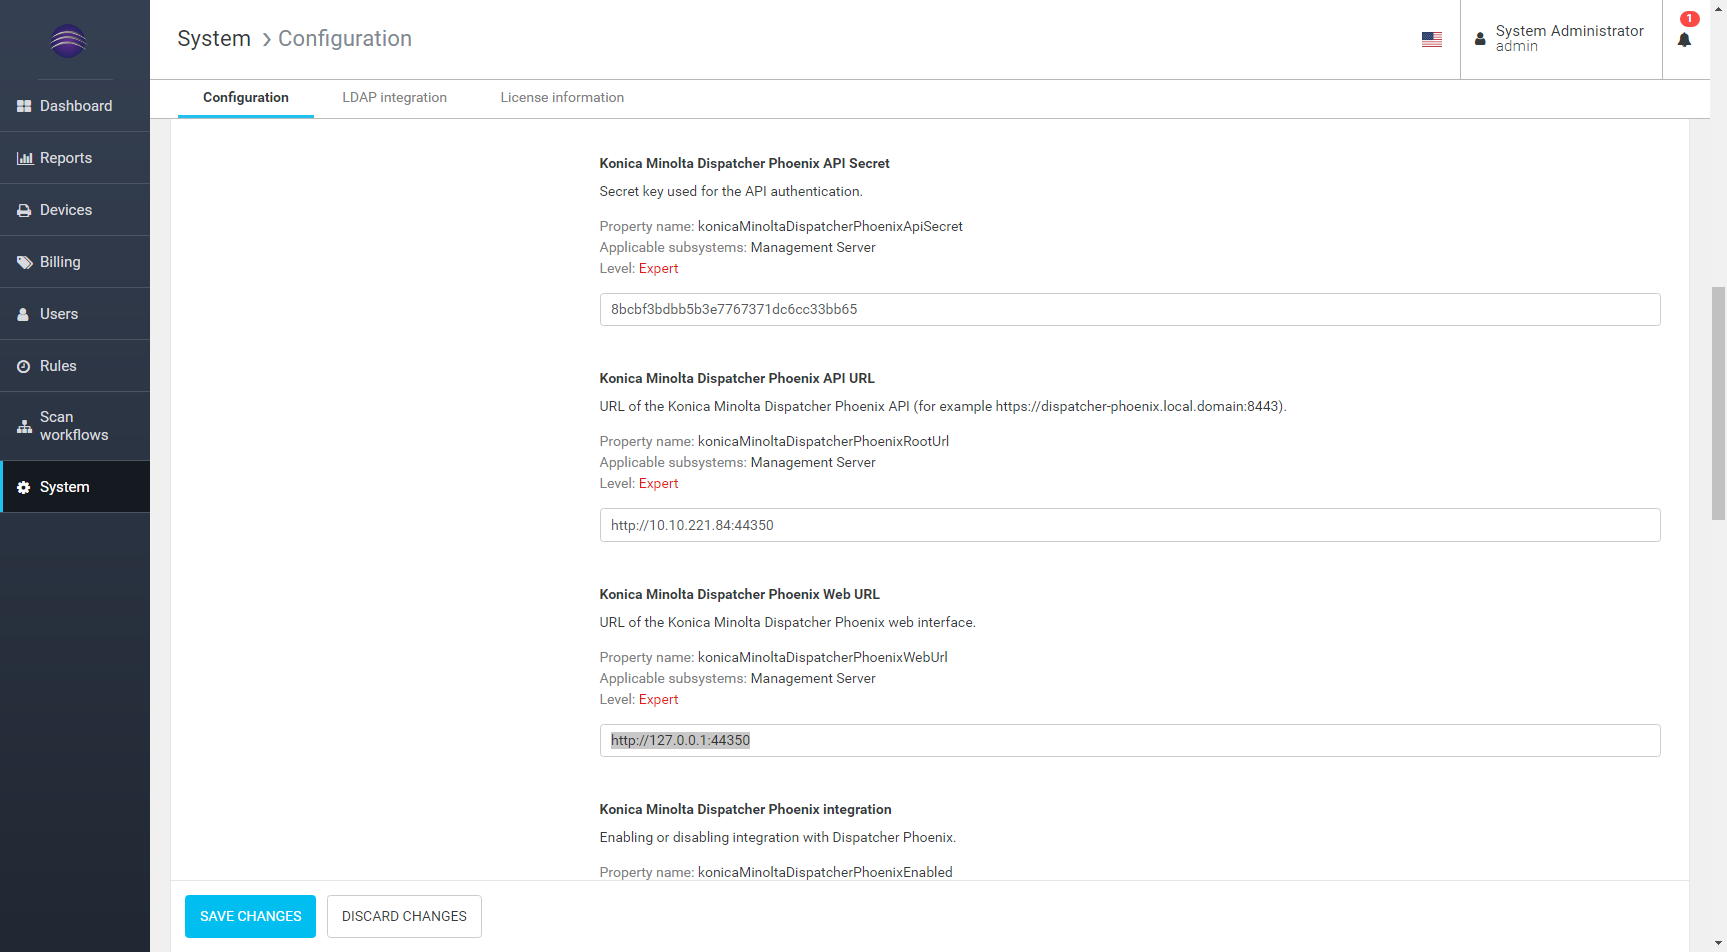This screenshot has height=952, width=1727.
Task: Click the Rules menu label
Action: point(58,366)
